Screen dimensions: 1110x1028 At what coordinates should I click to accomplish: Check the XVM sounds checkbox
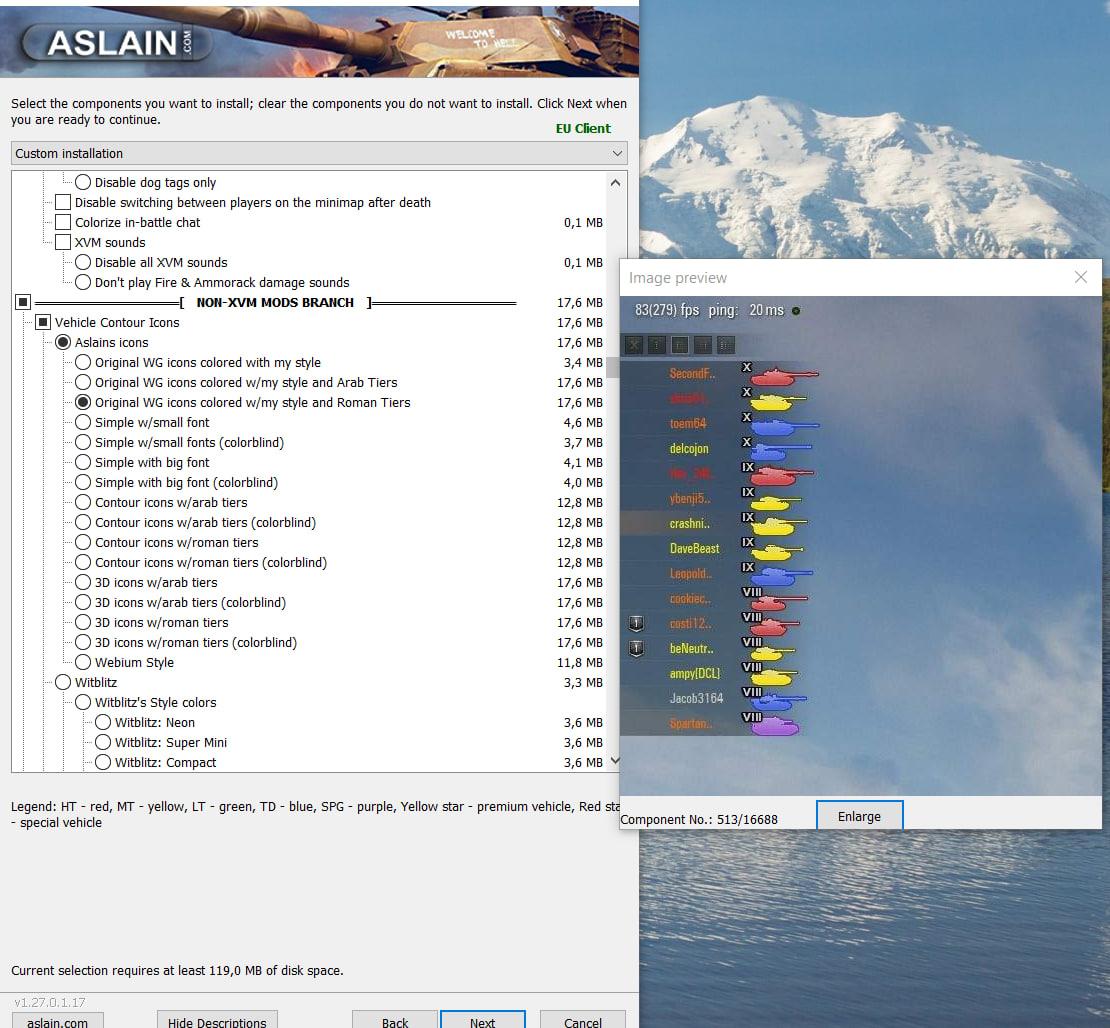click(x=63, y=242)
